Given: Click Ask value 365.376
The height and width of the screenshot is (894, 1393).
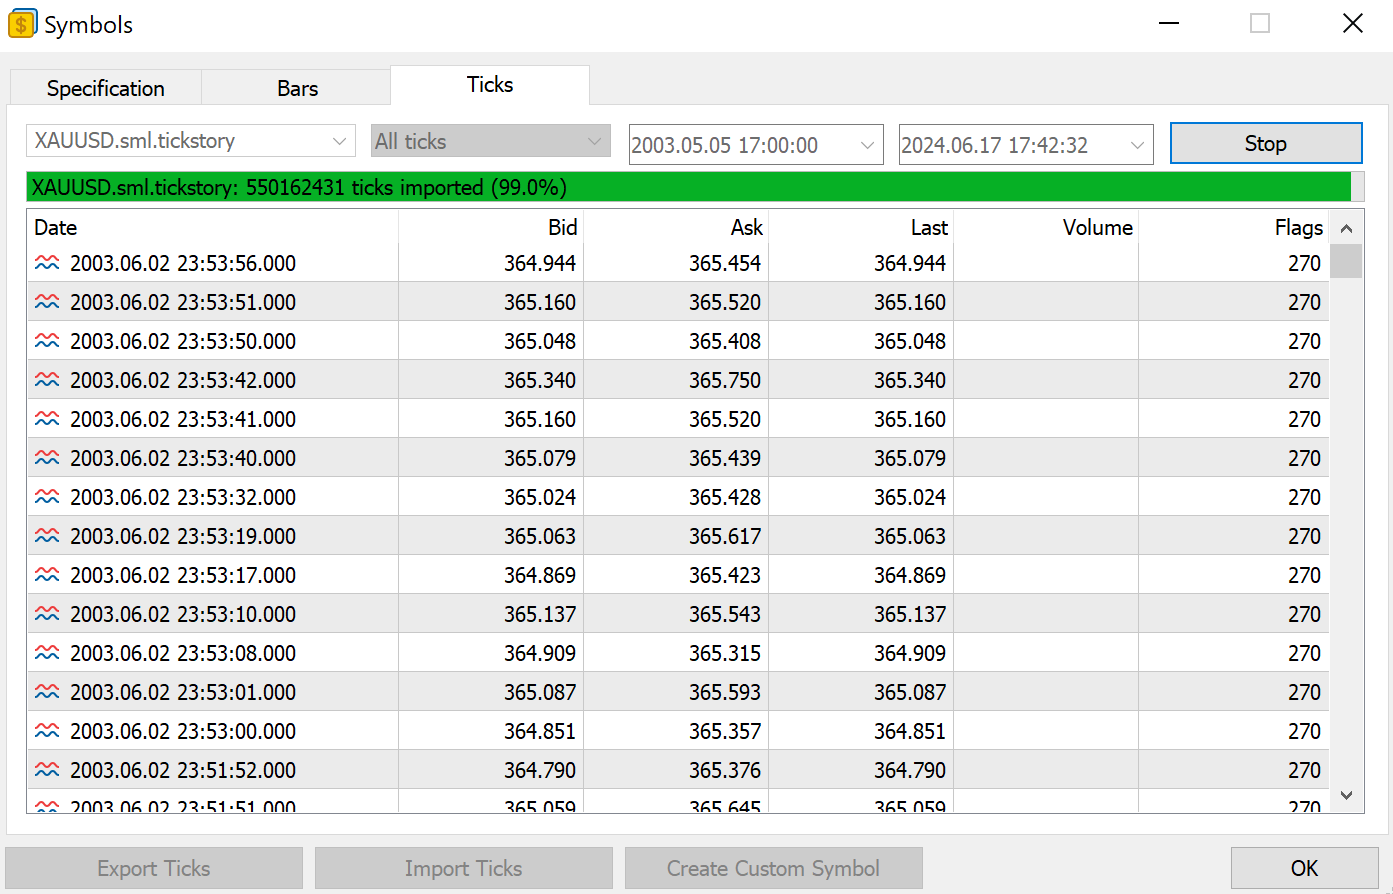Looking at the screenshot, I should (725, 770).
